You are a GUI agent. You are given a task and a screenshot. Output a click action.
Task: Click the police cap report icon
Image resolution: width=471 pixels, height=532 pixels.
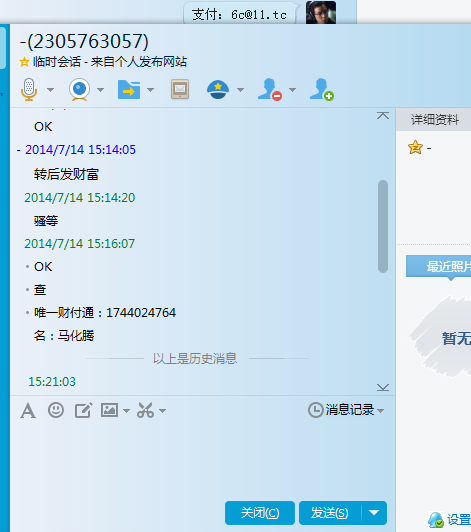[x=218, y=90]
